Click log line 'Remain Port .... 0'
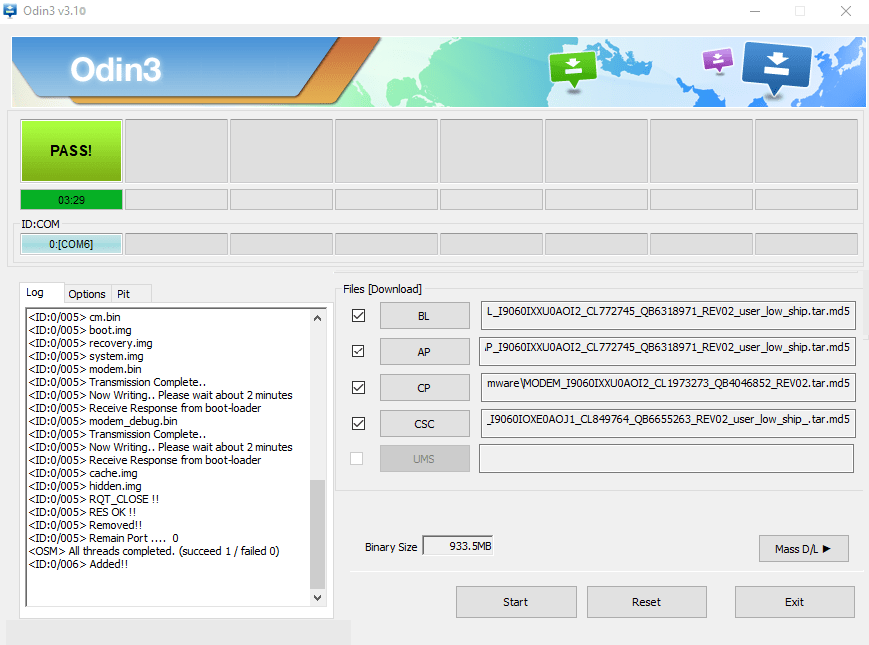Screen dimensions: 869x645 pos(104,538)
